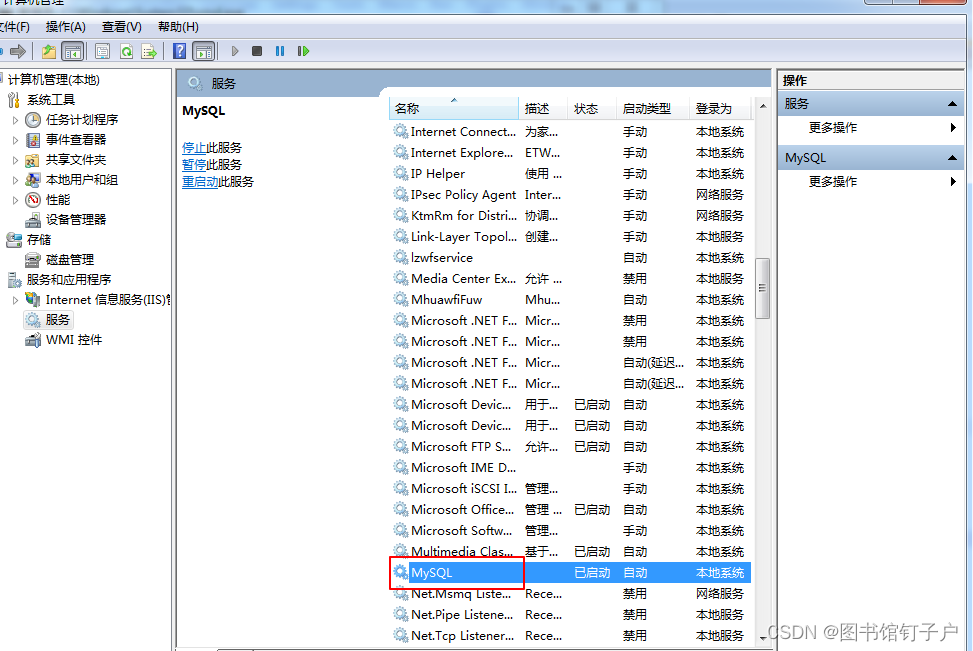This screenshot has height=651, width=973.
Task: Click the scroll up arrow of services list
Action: 763,106
